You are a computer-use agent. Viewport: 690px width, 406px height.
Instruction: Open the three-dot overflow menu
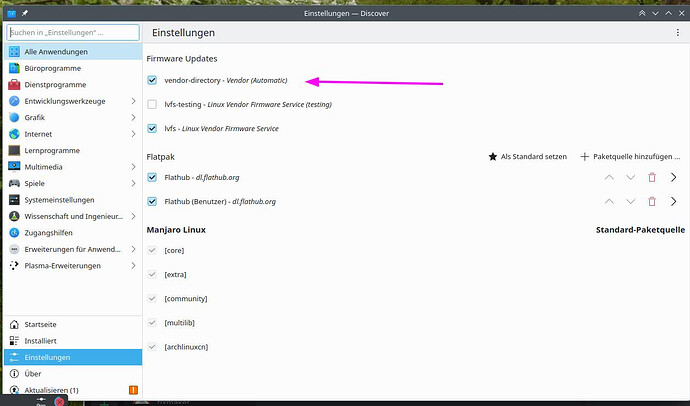click(x=678, y=33)
